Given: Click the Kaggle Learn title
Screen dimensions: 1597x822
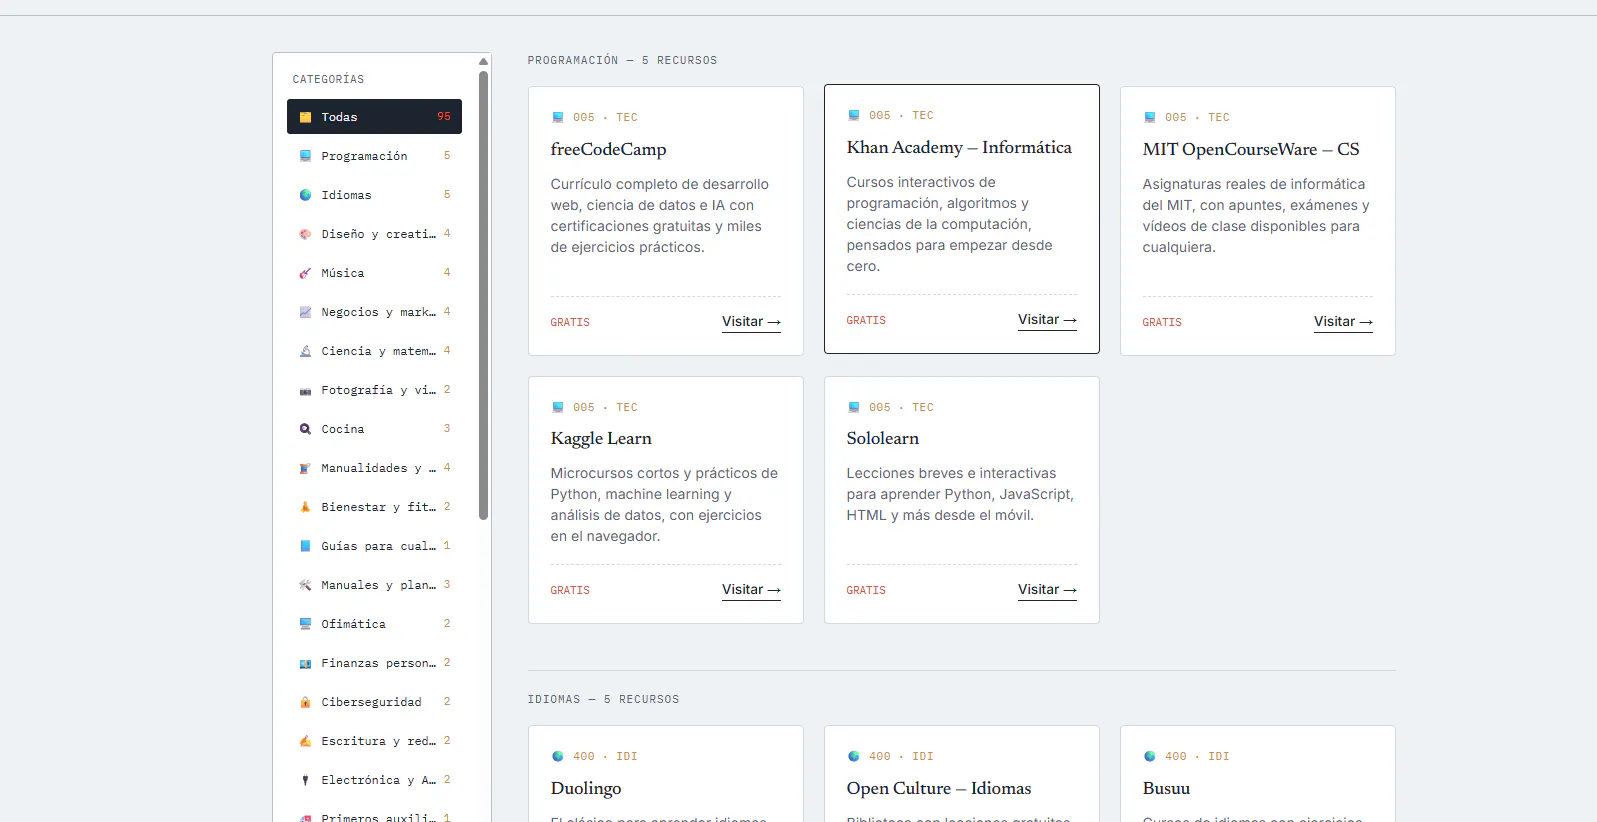Looking at the screenshot, I should click(601, 438).
